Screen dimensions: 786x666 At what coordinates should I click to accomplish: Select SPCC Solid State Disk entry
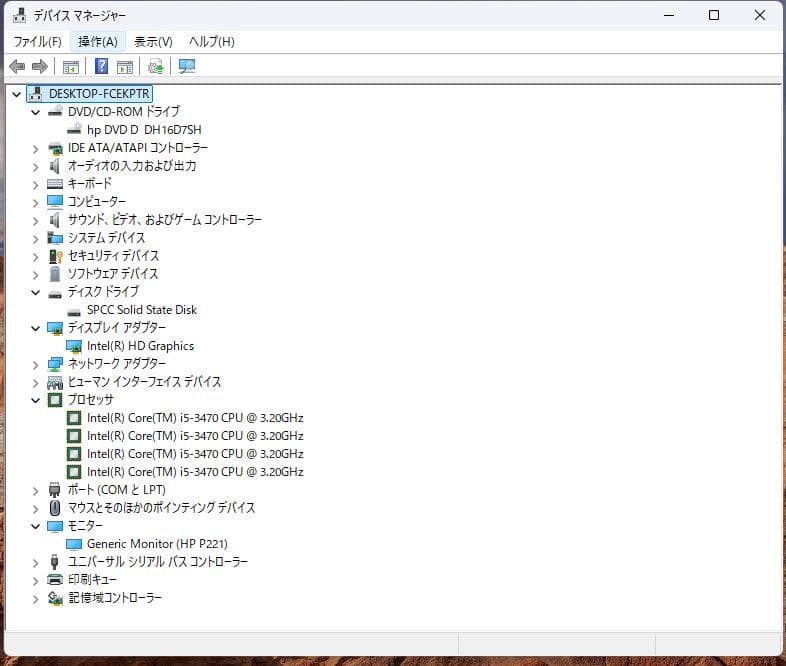142,310
